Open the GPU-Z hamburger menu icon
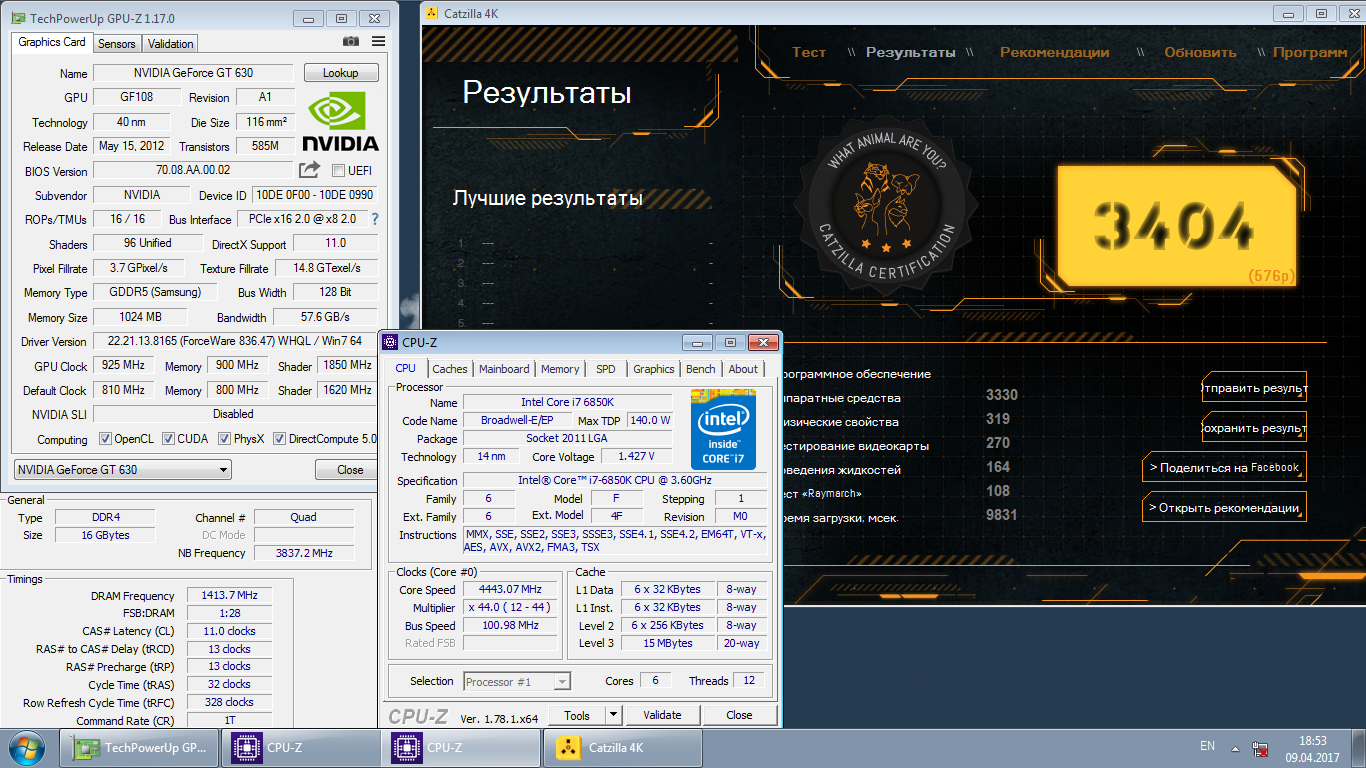The height and width of the screenshot is (768, 1366). click(x=378, y=41)
